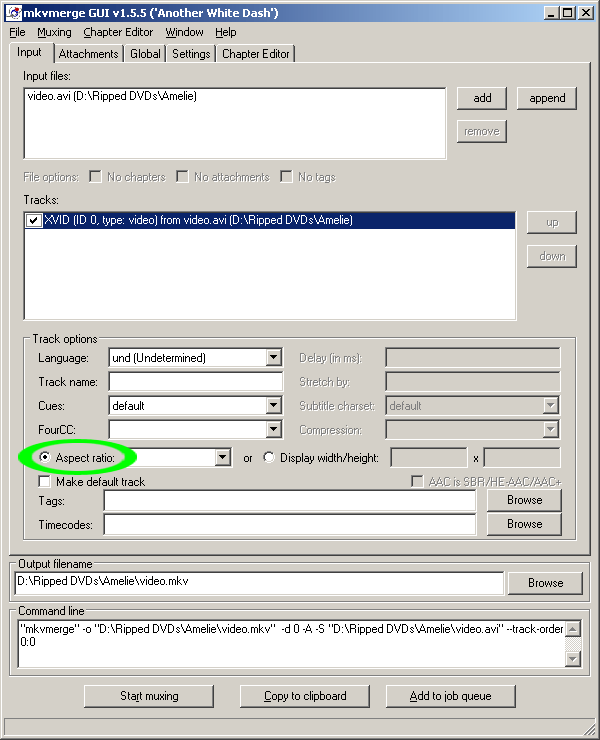Viewport: 600px width, 740px height.
Task: Open the Muxing menu
Action: (x=54, y=32)
